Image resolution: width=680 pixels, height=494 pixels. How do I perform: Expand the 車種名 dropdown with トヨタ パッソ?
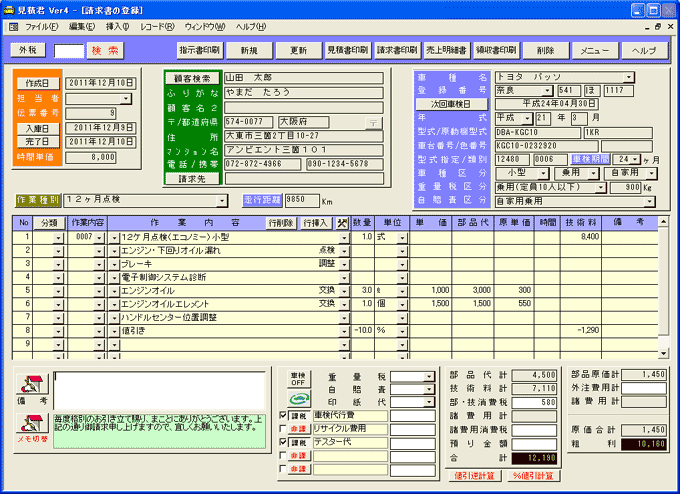pyautogui.click(x=629, y=77)
